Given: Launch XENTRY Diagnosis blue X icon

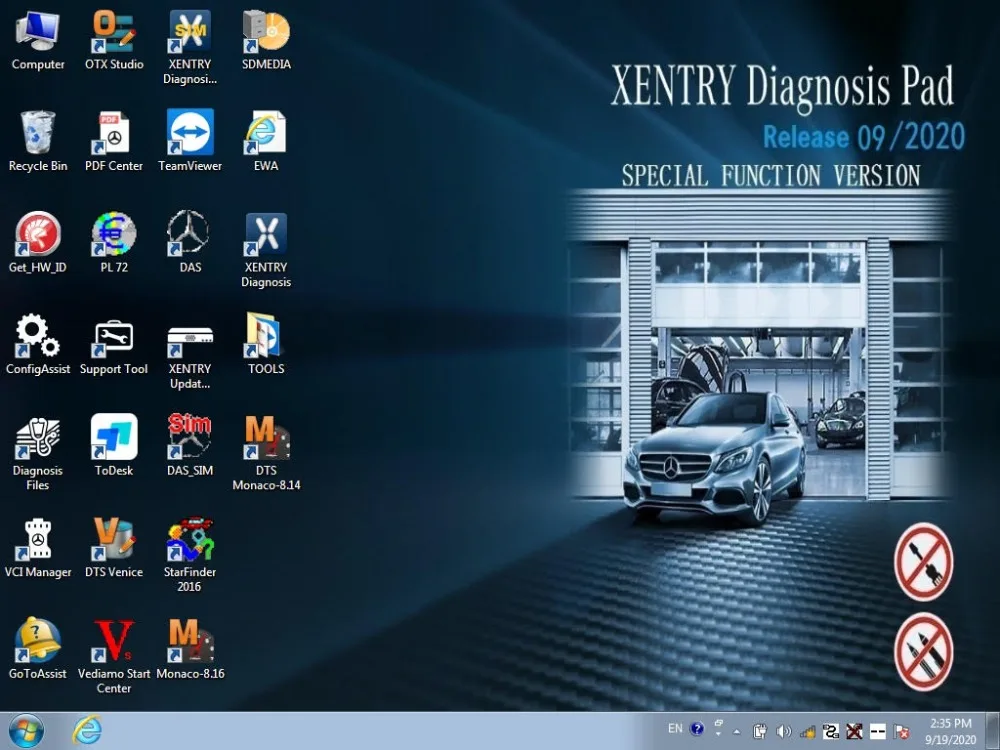Looking at the screenshot, I should [266, 249].
